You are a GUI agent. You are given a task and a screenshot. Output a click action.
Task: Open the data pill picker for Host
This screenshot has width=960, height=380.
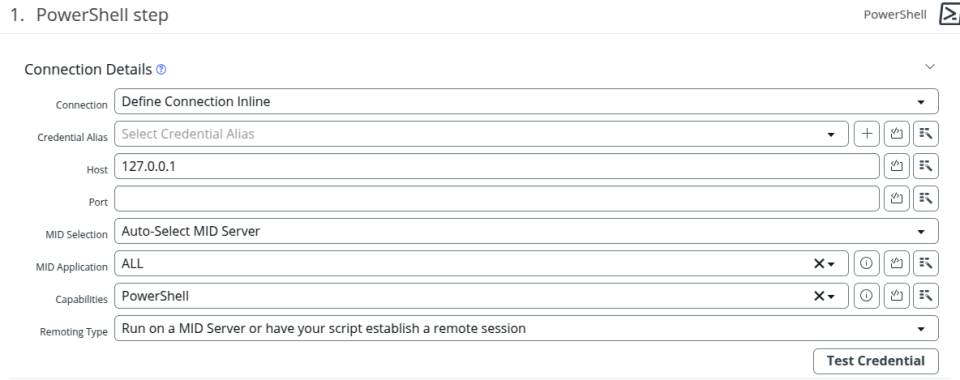926,166
